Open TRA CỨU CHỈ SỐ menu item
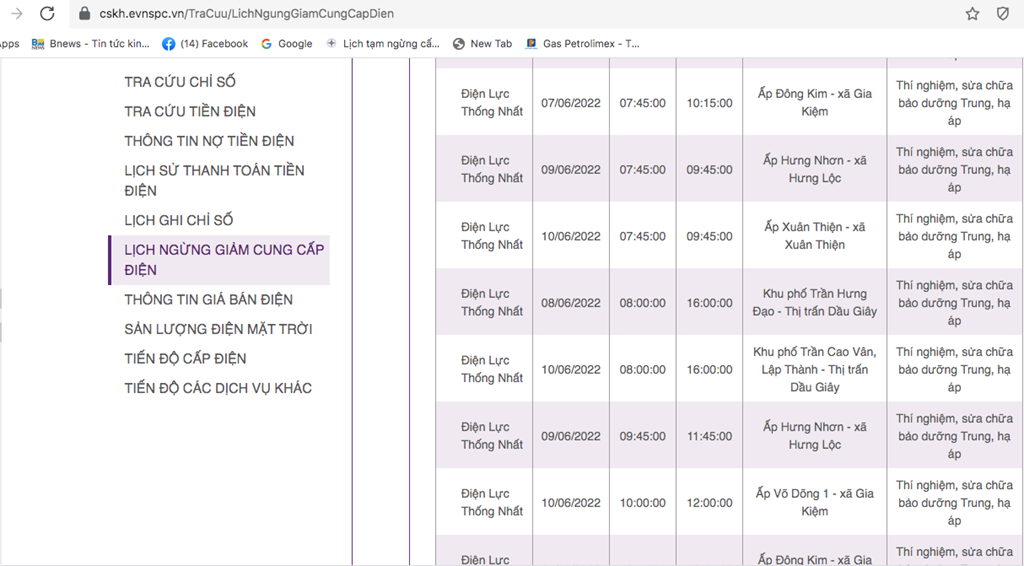Viewport: 1024px width, 566px height. click(x=180, y=82)
